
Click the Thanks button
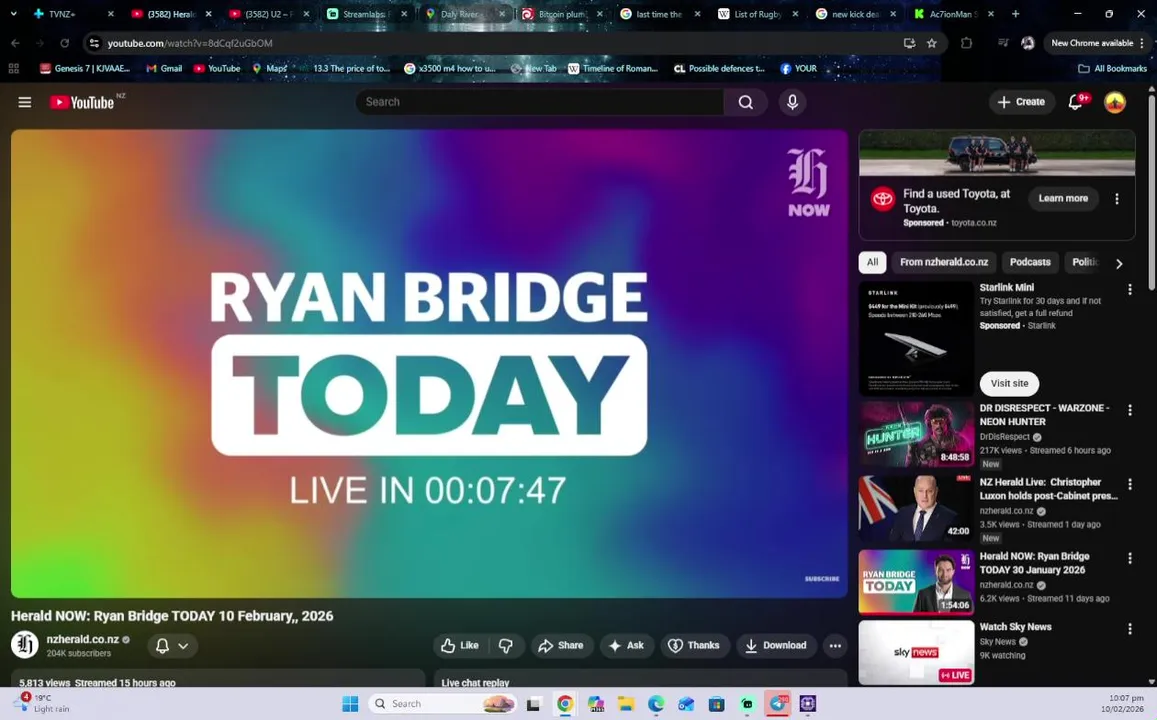(x=694, y=645)
